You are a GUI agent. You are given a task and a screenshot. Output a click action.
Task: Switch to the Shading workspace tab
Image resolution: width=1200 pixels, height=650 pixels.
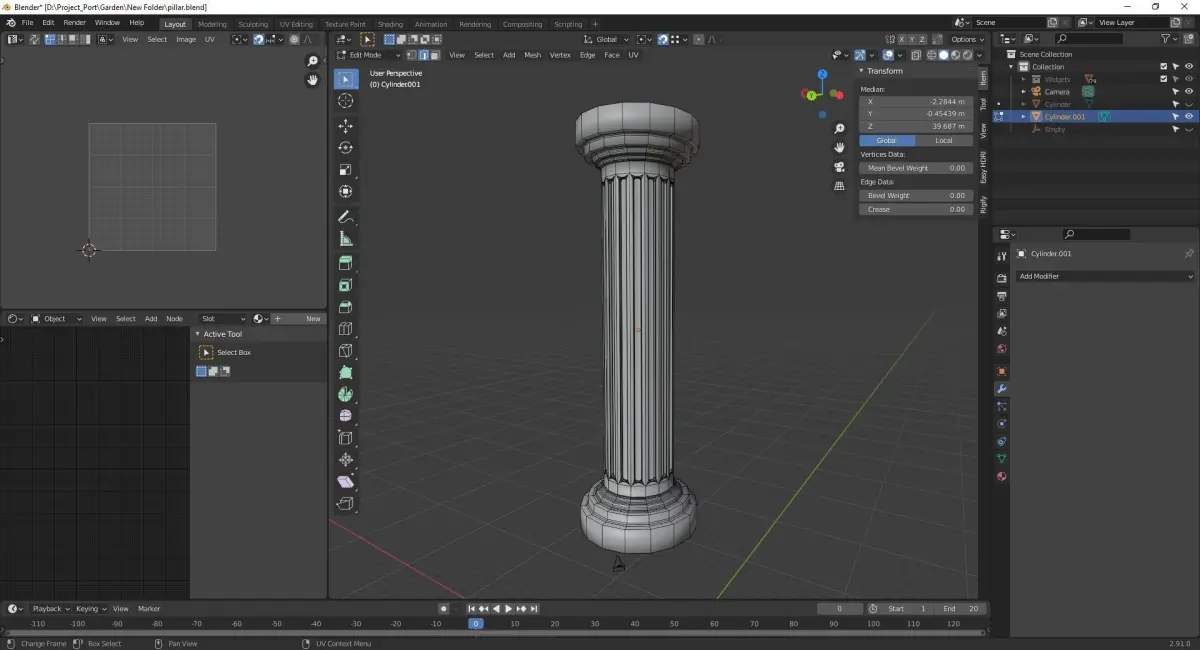390,24
